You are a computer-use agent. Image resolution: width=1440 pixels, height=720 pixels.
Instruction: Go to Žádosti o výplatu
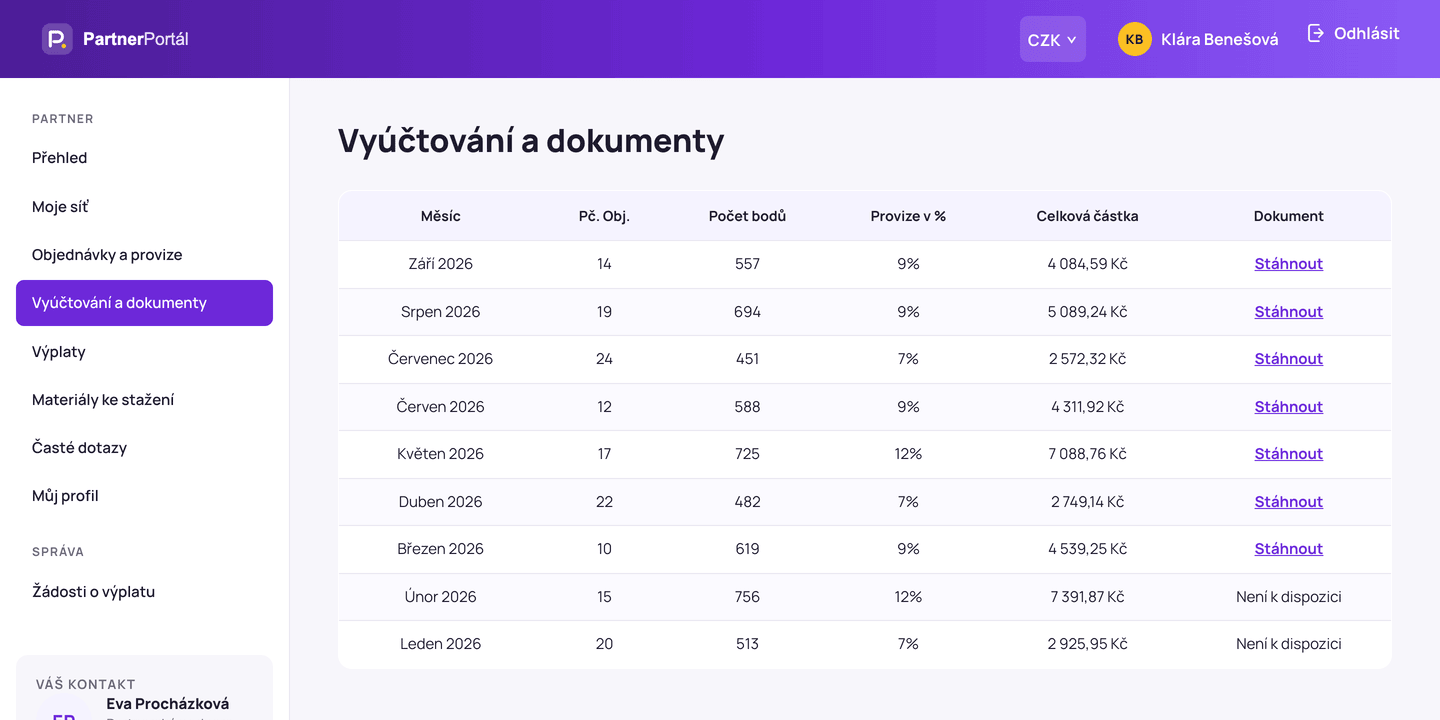click(x=144, y=592)
